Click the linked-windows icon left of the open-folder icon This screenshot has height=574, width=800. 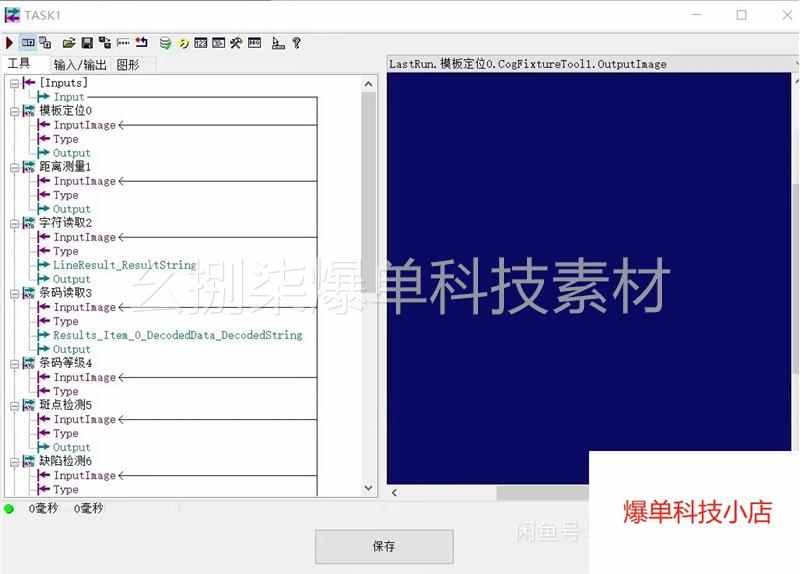tap(45, 43)
